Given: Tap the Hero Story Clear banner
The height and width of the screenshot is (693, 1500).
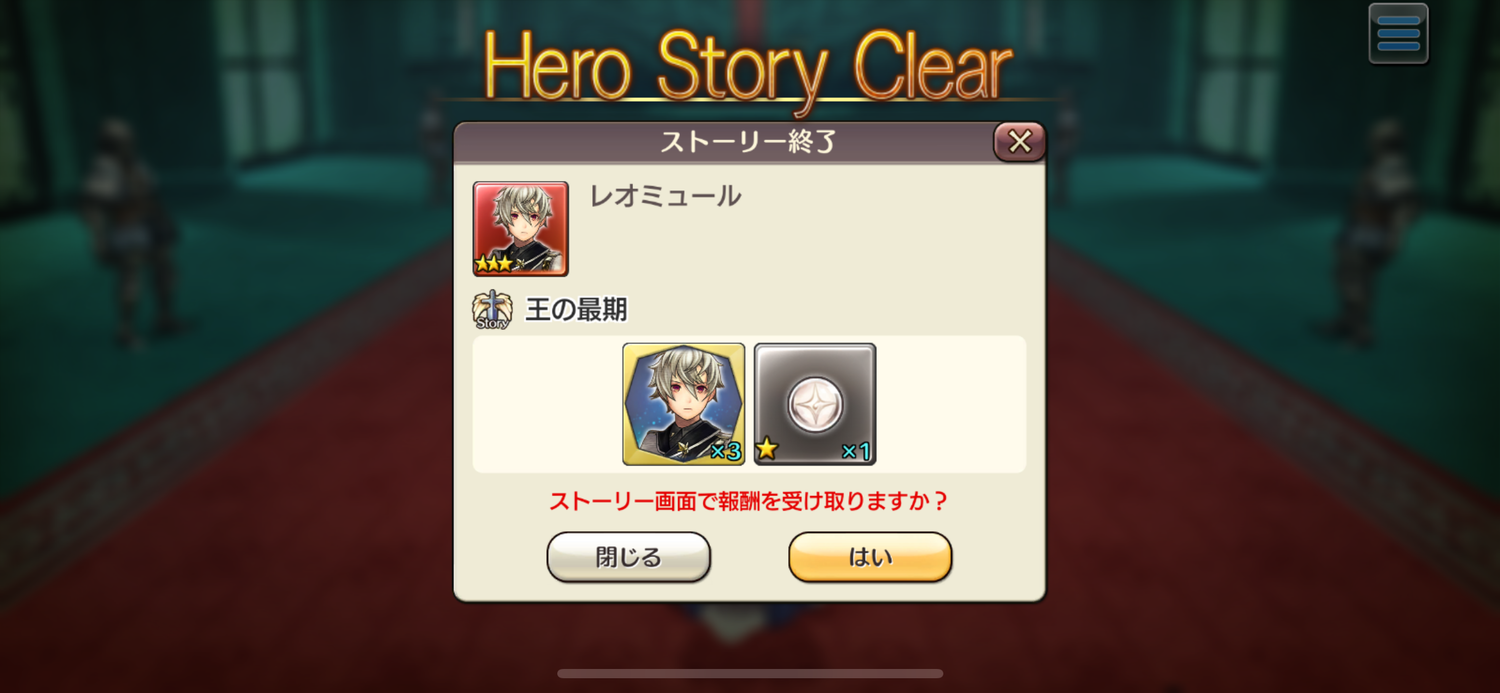Looking at the screenshot, I should (x=748, y=68).
